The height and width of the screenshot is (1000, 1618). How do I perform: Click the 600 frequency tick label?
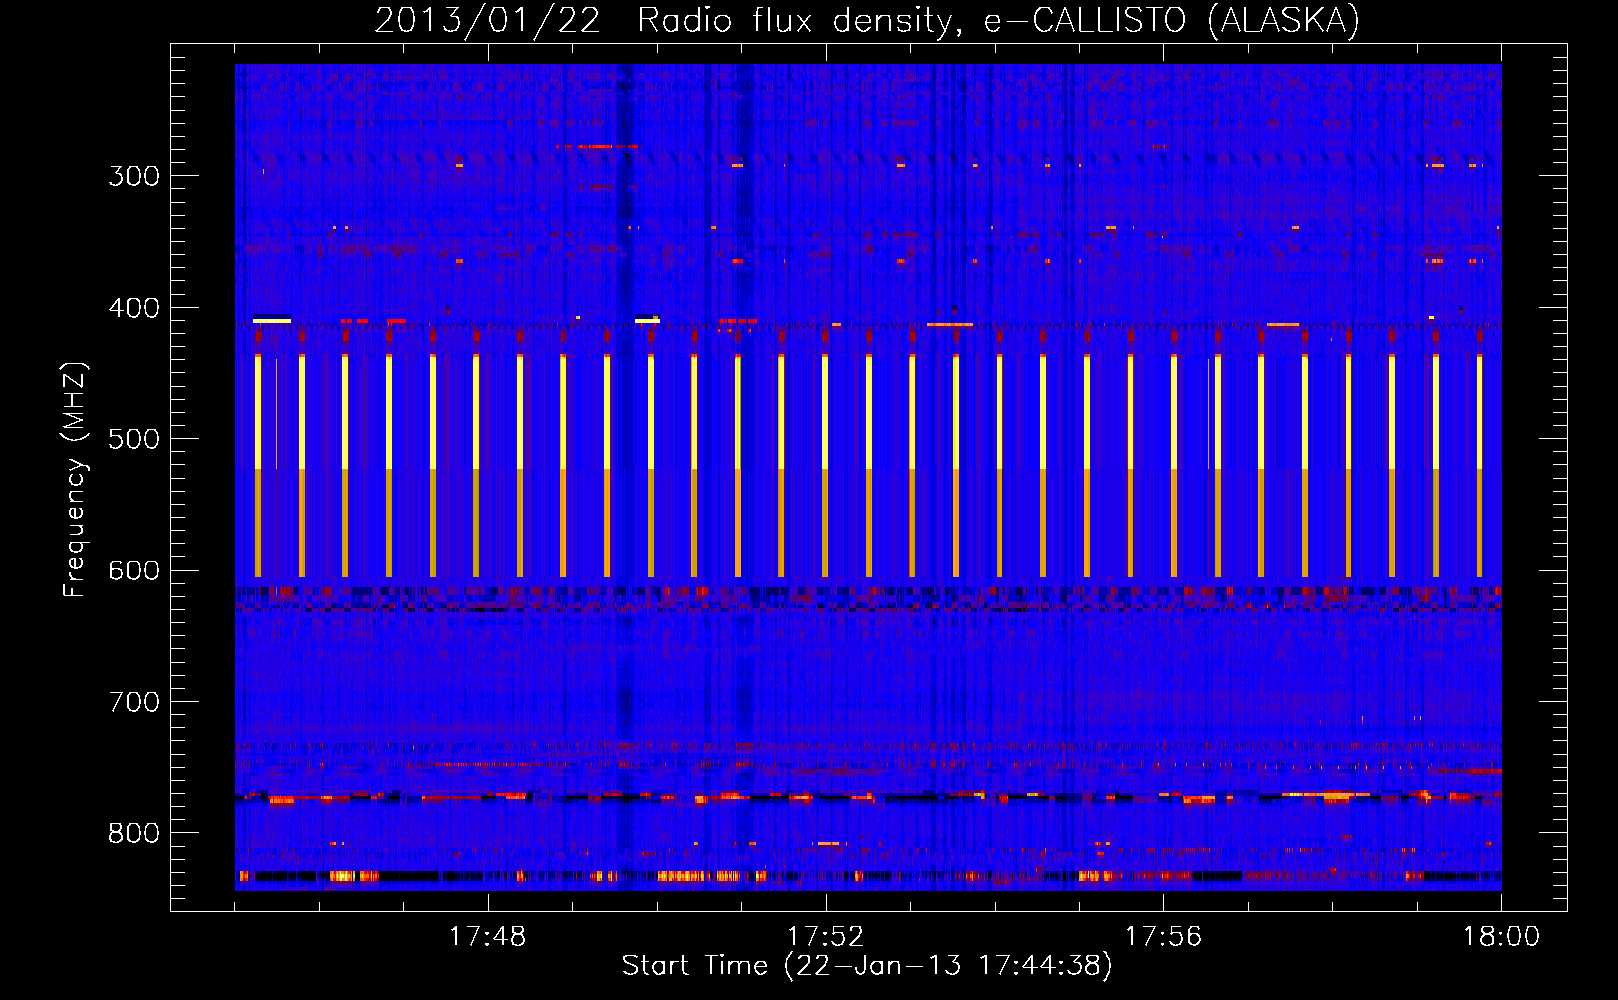[x=134, y=570]
